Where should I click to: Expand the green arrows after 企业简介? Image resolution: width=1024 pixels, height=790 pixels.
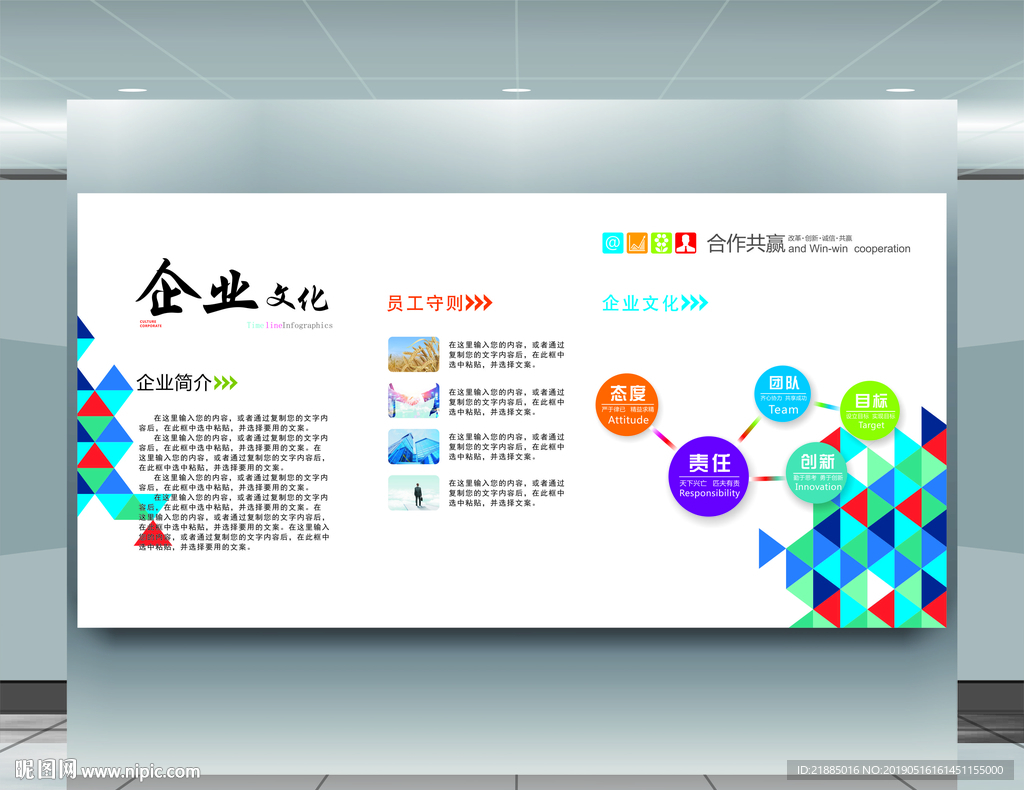225,382
